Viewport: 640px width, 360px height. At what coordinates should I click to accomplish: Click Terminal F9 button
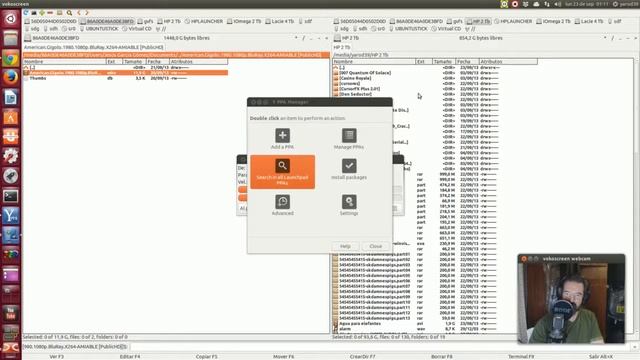pos(521,356)
